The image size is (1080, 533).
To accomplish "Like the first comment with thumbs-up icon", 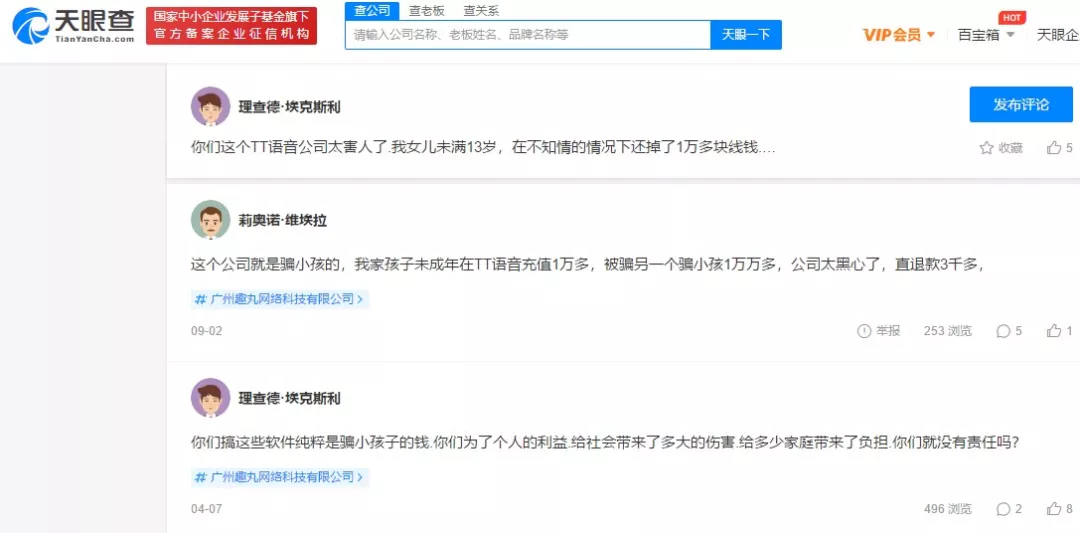I will point(1054,148).
